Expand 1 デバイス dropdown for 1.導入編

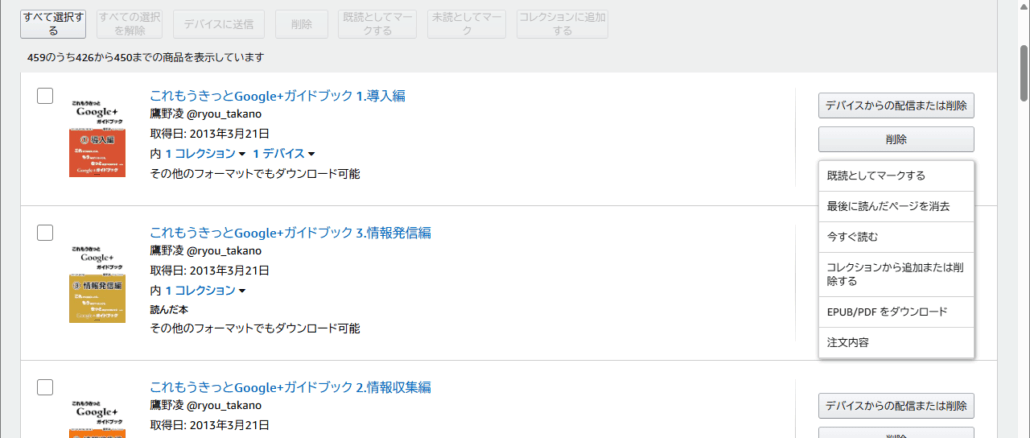pyautogui.click(x=283, y=154)
